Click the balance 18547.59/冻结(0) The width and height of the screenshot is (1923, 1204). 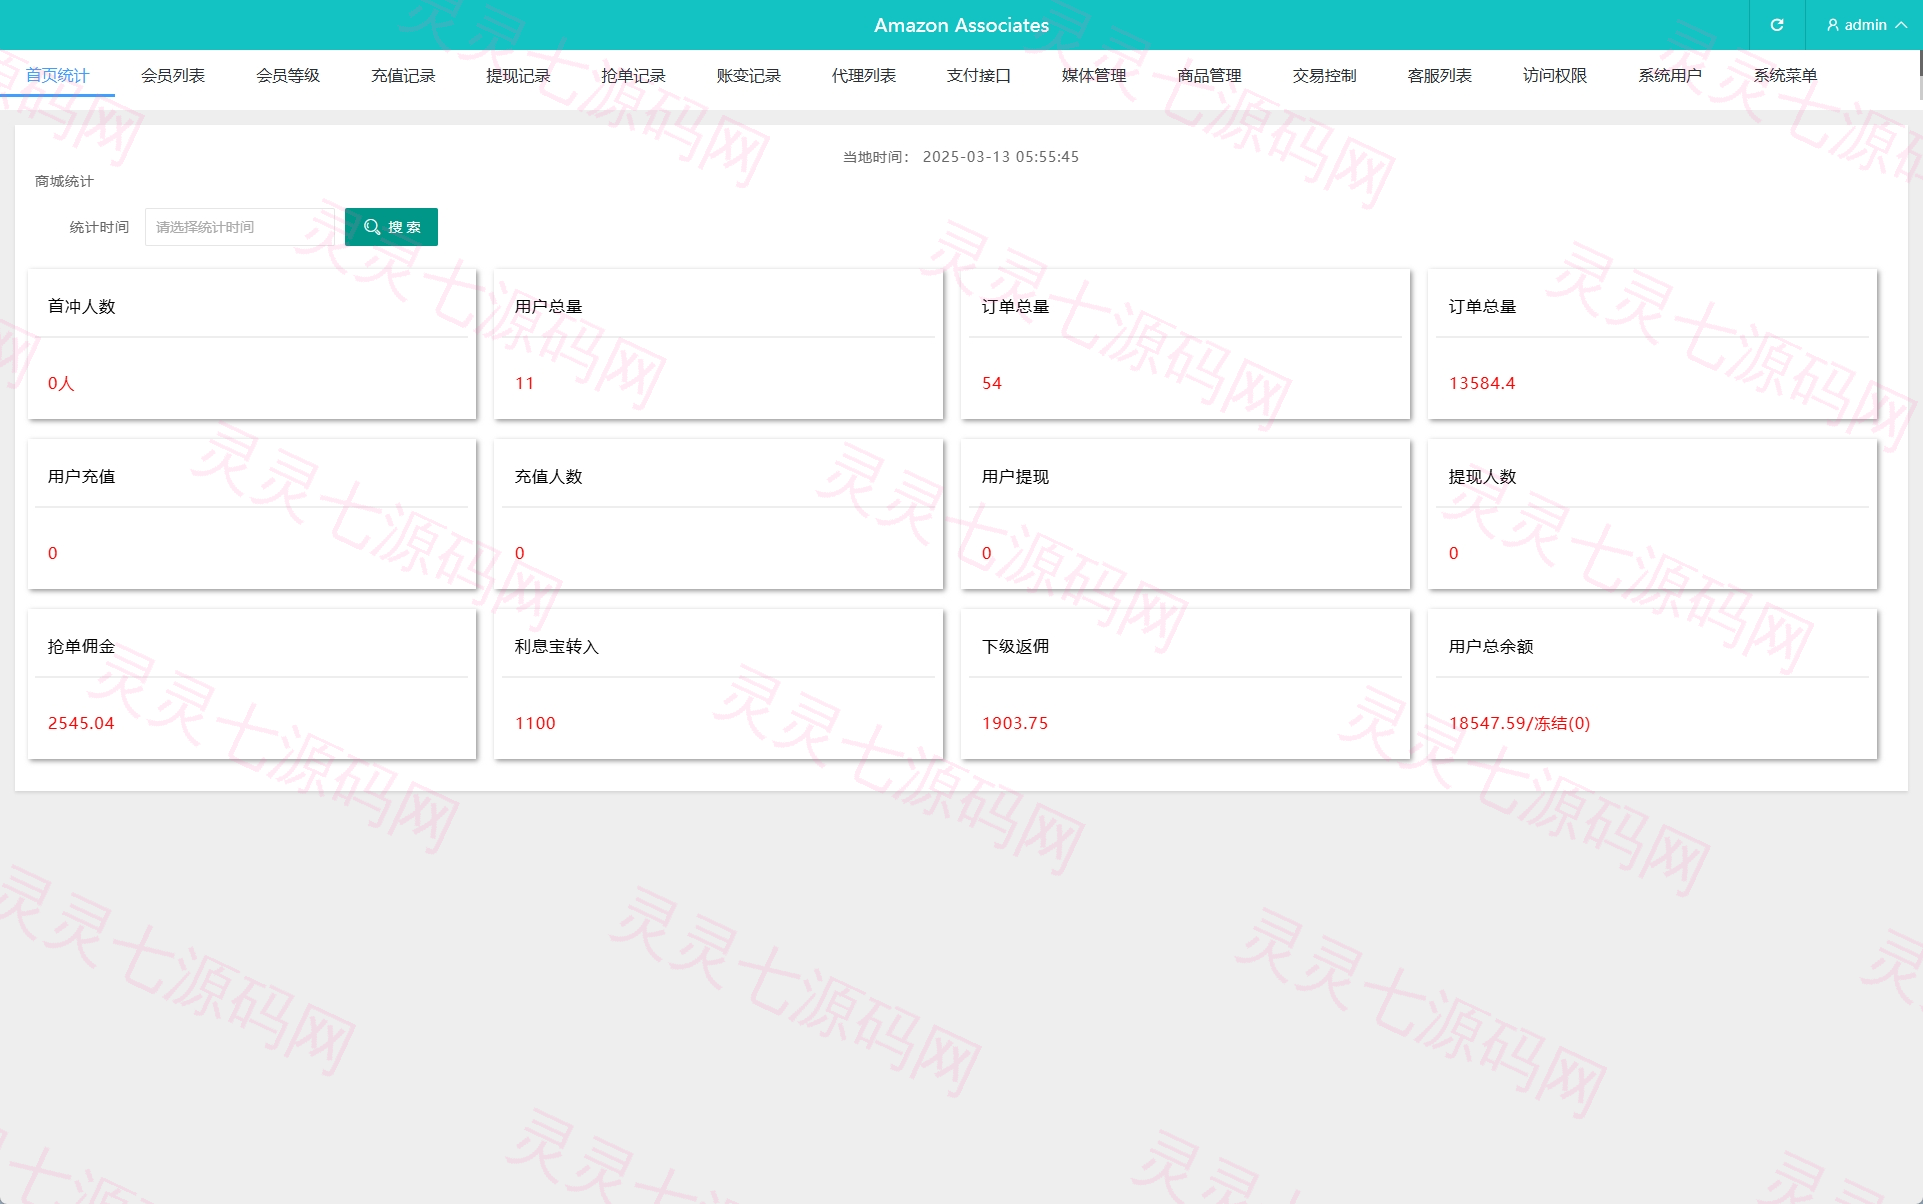1519,723
